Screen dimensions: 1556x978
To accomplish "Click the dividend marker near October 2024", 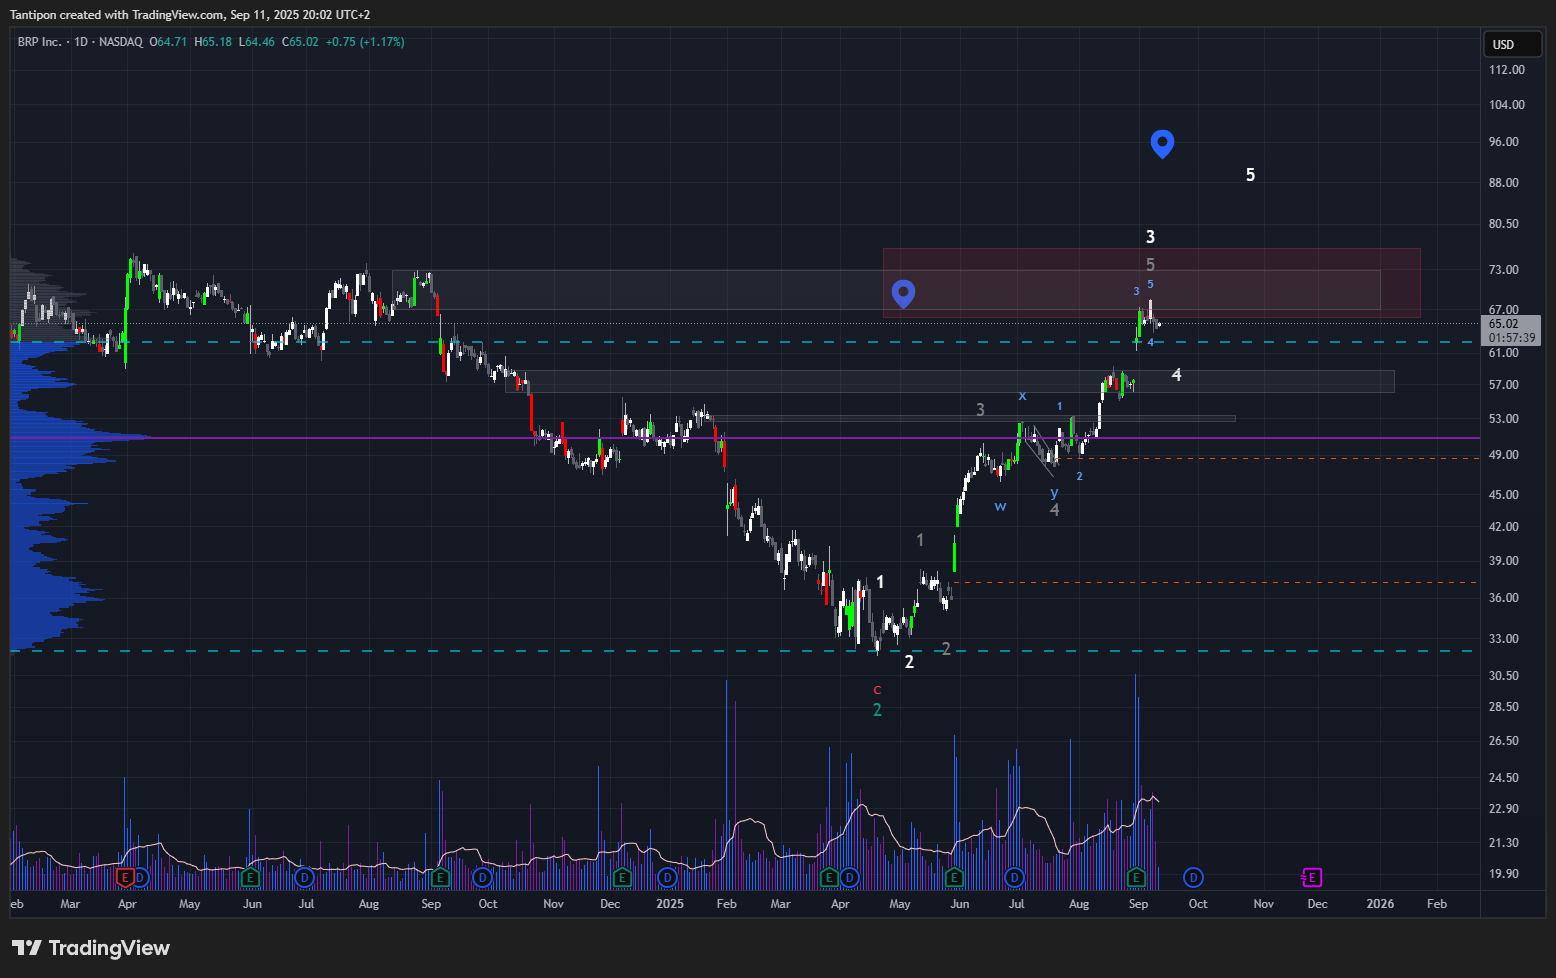I will coord(483,877).
